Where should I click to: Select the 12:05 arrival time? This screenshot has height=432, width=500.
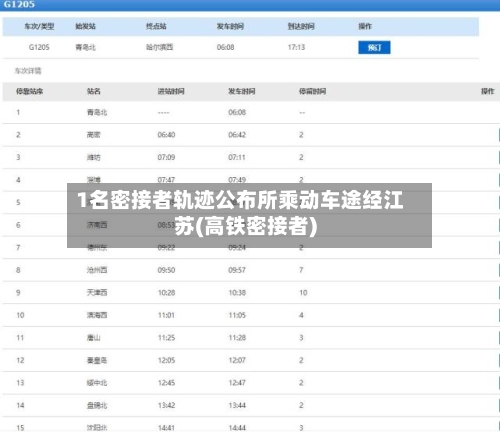pos(166,360)
